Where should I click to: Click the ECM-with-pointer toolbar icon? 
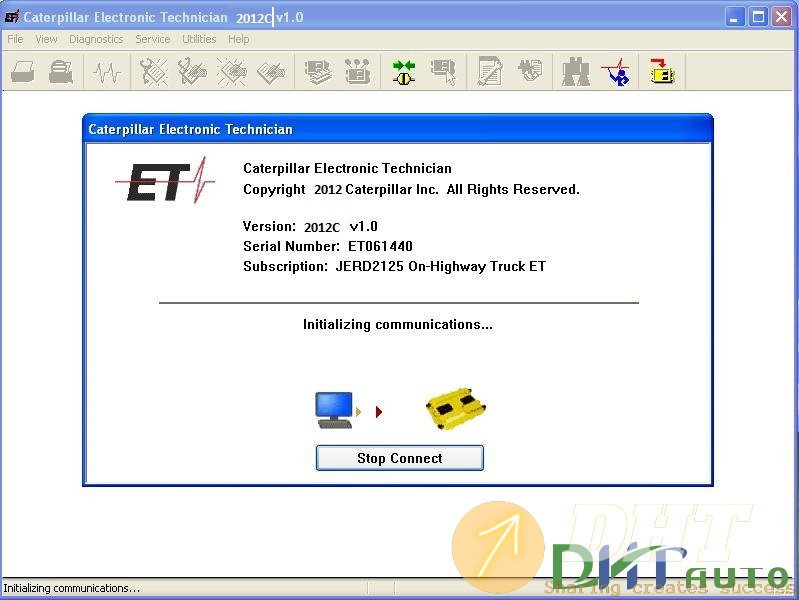(x=443, y=72)
